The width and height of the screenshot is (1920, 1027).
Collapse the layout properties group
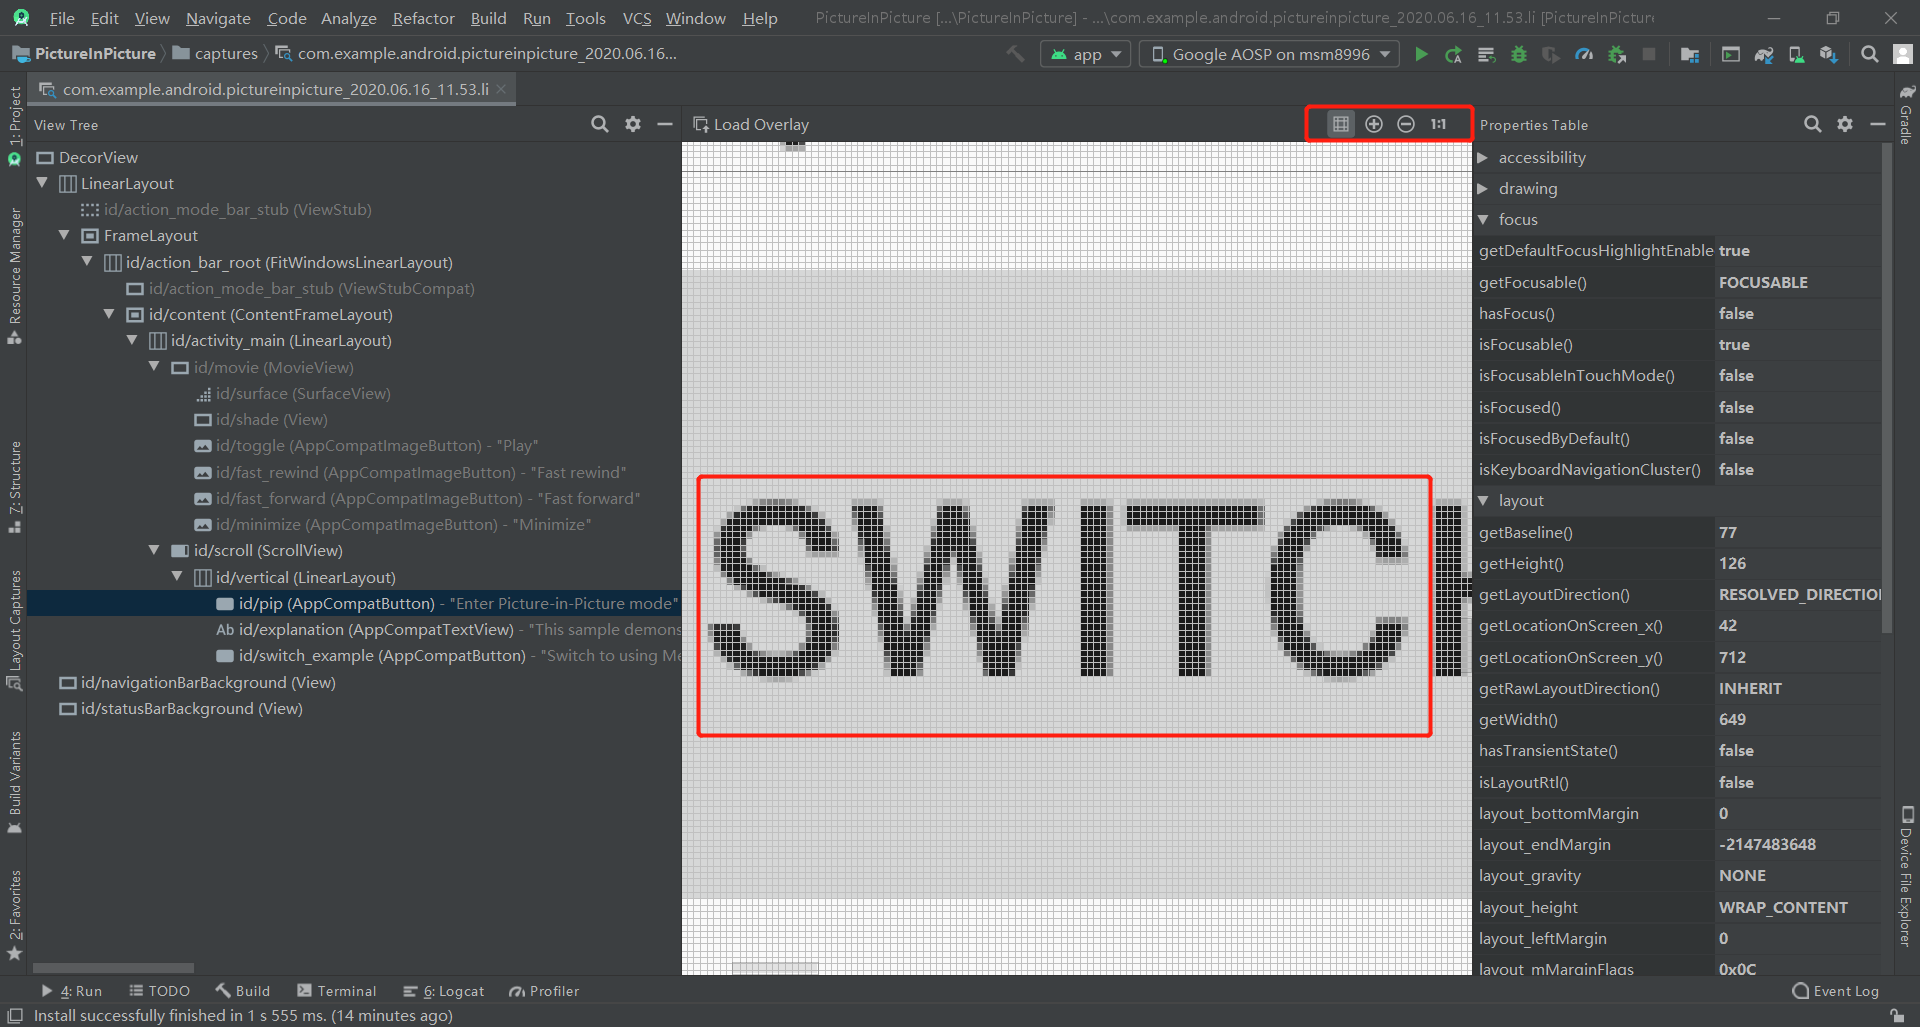[1483, 501]
